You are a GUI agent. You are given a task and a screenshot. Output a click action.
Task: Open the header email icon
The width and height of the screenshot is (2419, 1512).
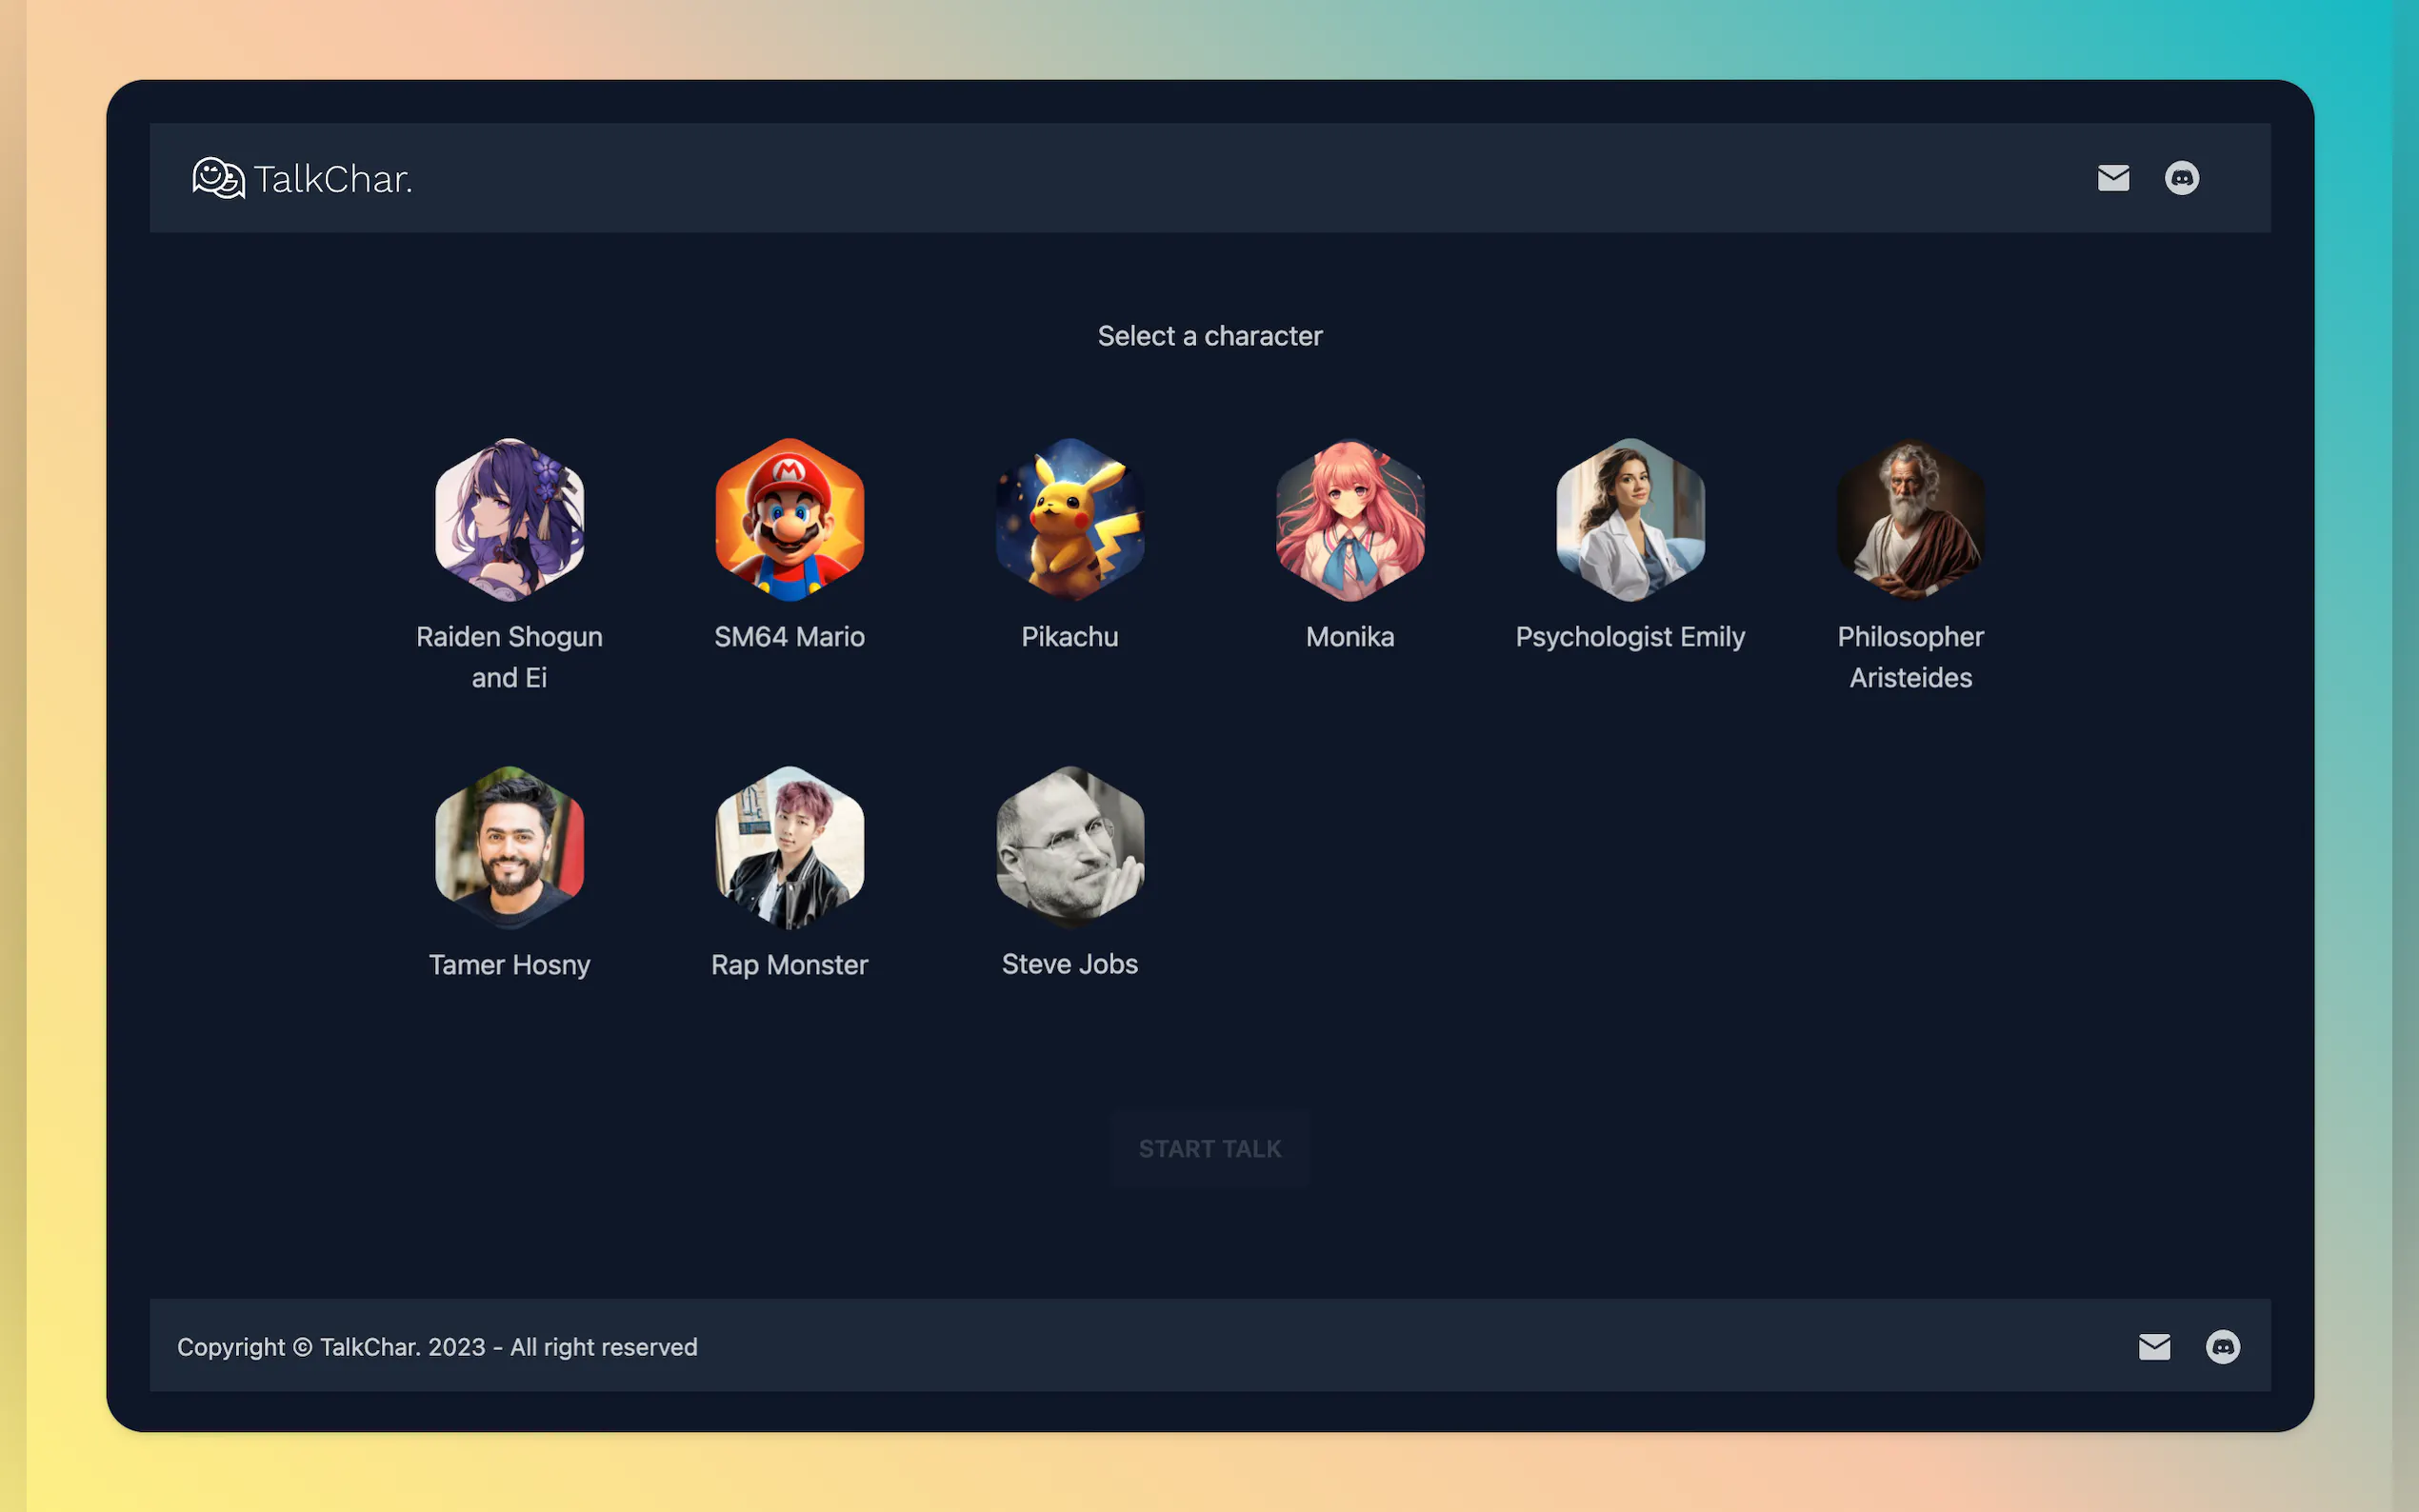click(2112, 178)
